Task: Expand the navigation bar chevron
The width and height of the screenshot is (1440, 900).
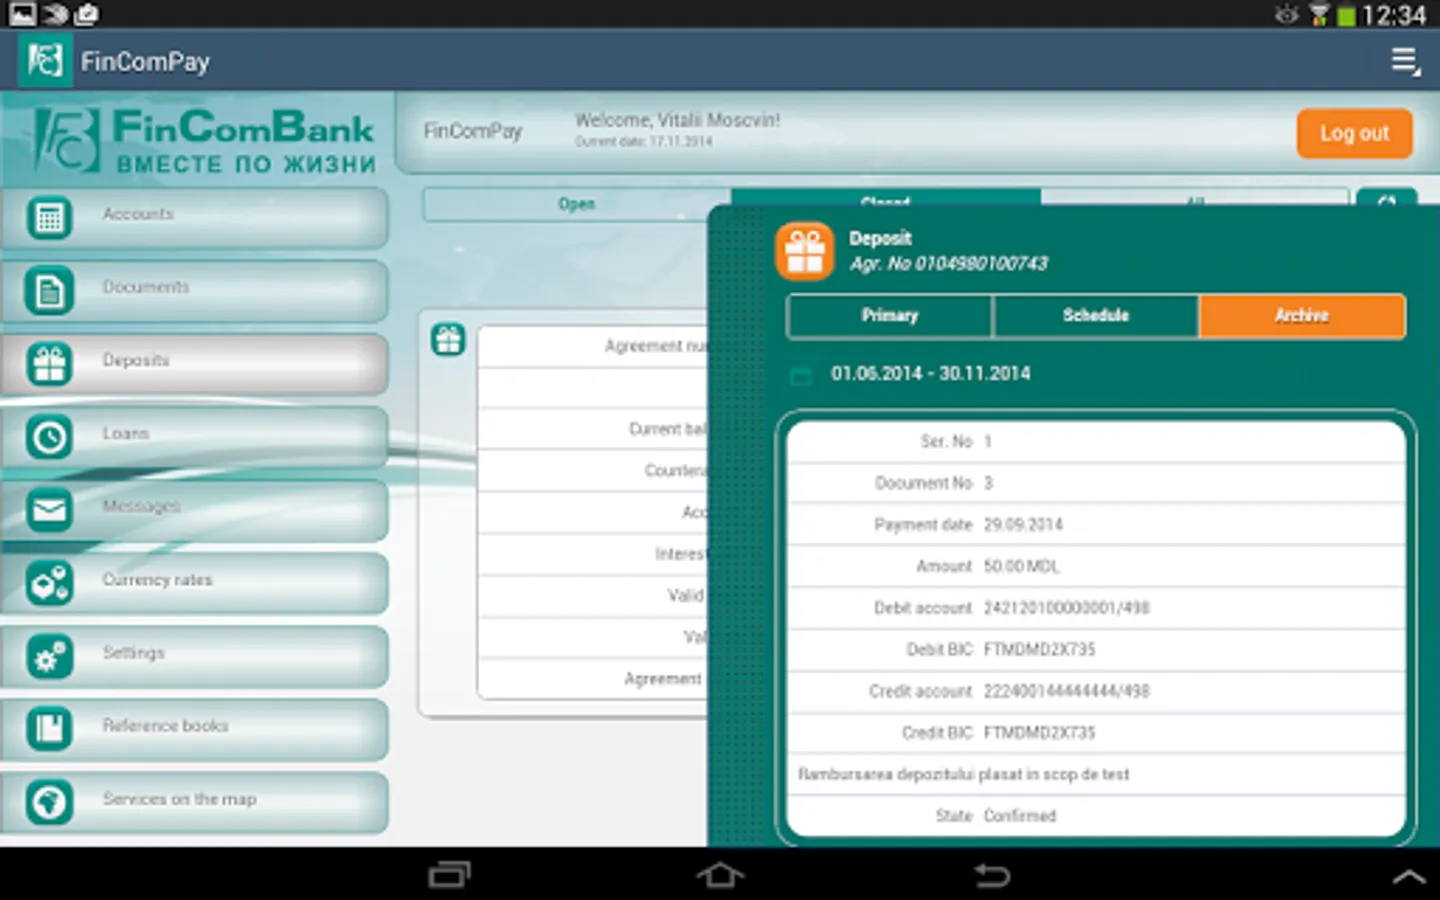Action: point(1409,876)
